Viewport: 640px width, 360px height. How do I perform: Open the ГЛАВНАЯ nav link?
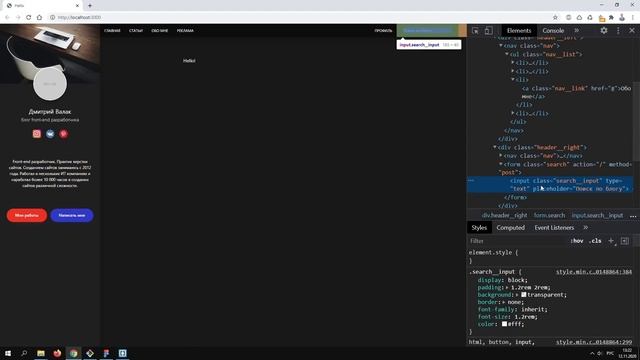[112, 31]
